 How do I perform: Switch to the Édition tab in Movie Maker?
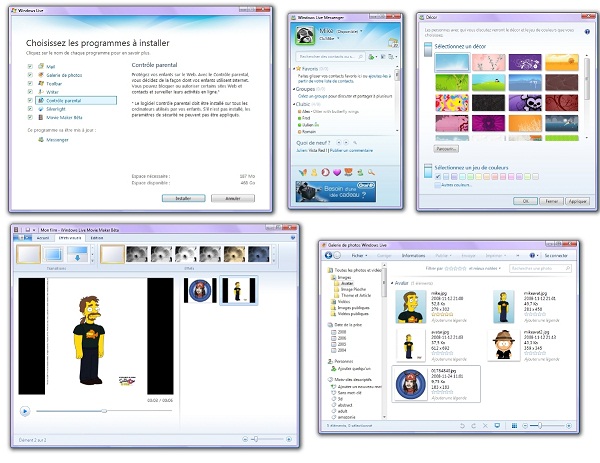tap(97, 238)
